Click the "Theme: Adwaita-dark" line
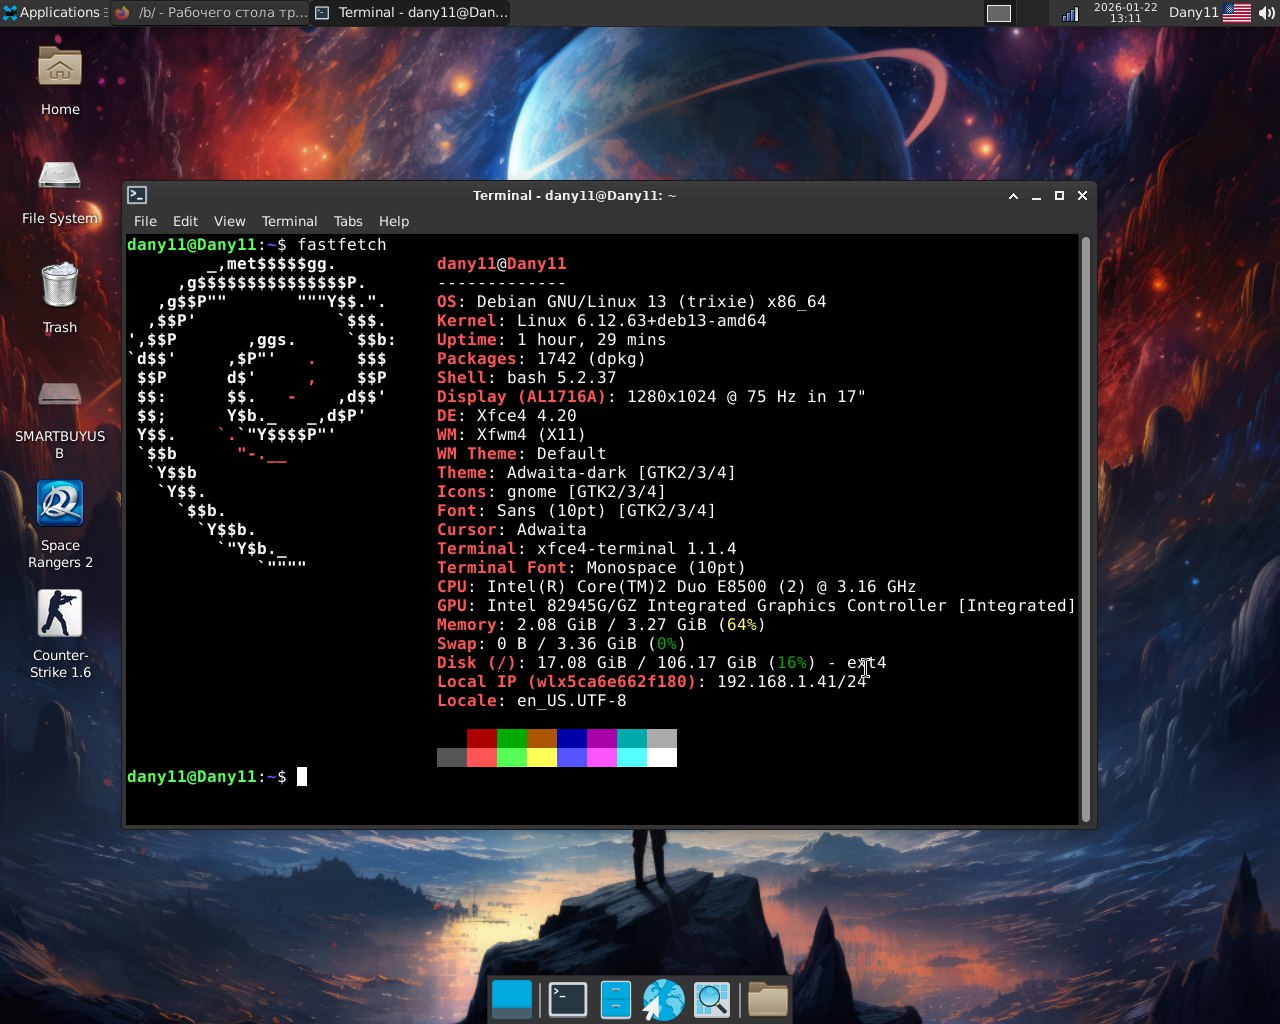The image size is (1280, 1024). point(587,473)
